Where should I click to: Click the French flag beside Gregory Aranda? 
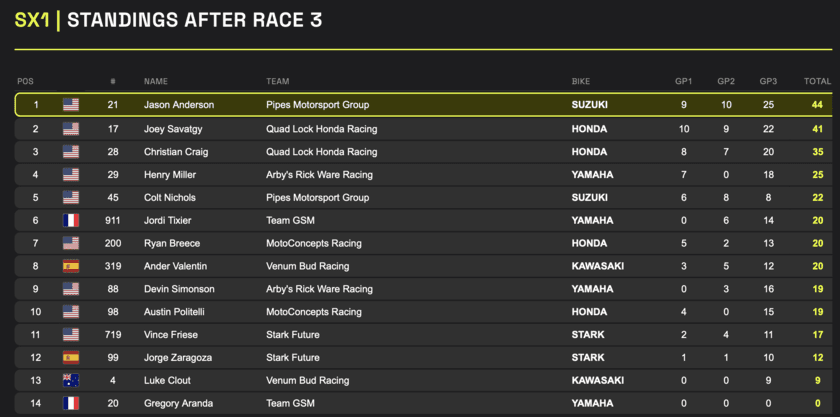coord(71,403)
